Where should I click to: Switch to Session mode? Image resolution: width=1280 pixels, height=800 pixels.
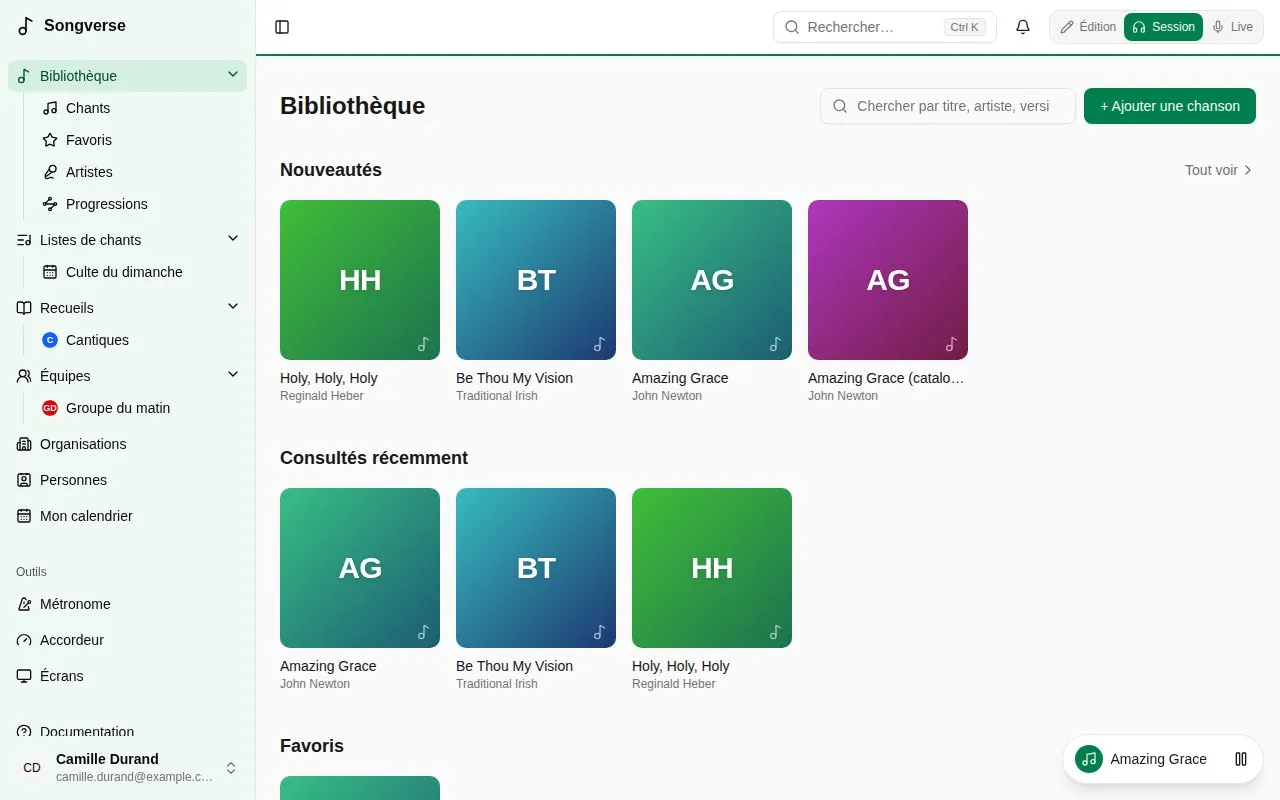[x=1163, y=27]
